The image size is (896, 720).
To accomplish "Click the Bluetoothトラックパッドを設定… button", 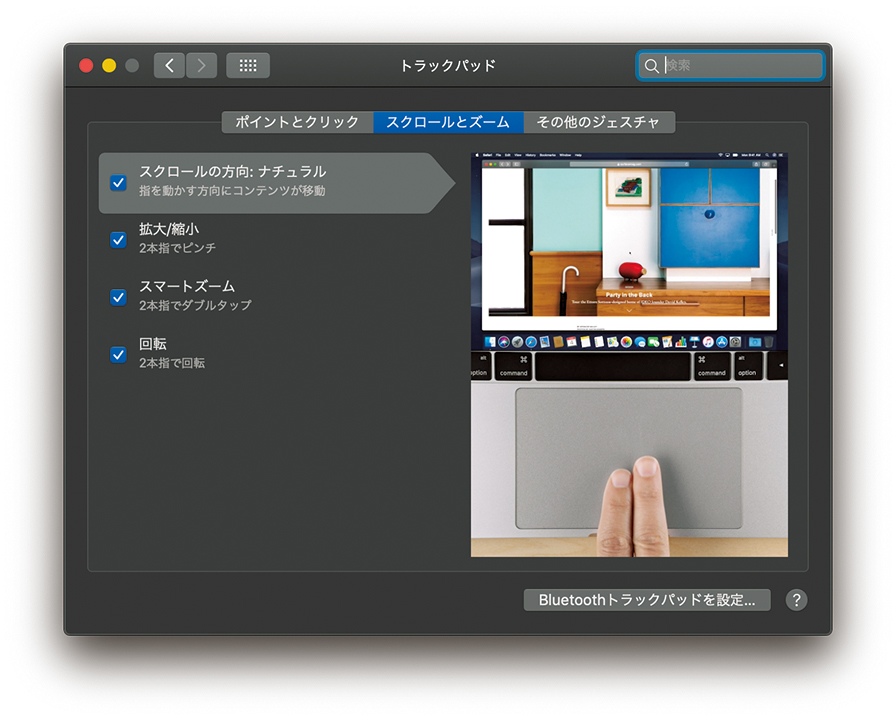I will 647,600.
